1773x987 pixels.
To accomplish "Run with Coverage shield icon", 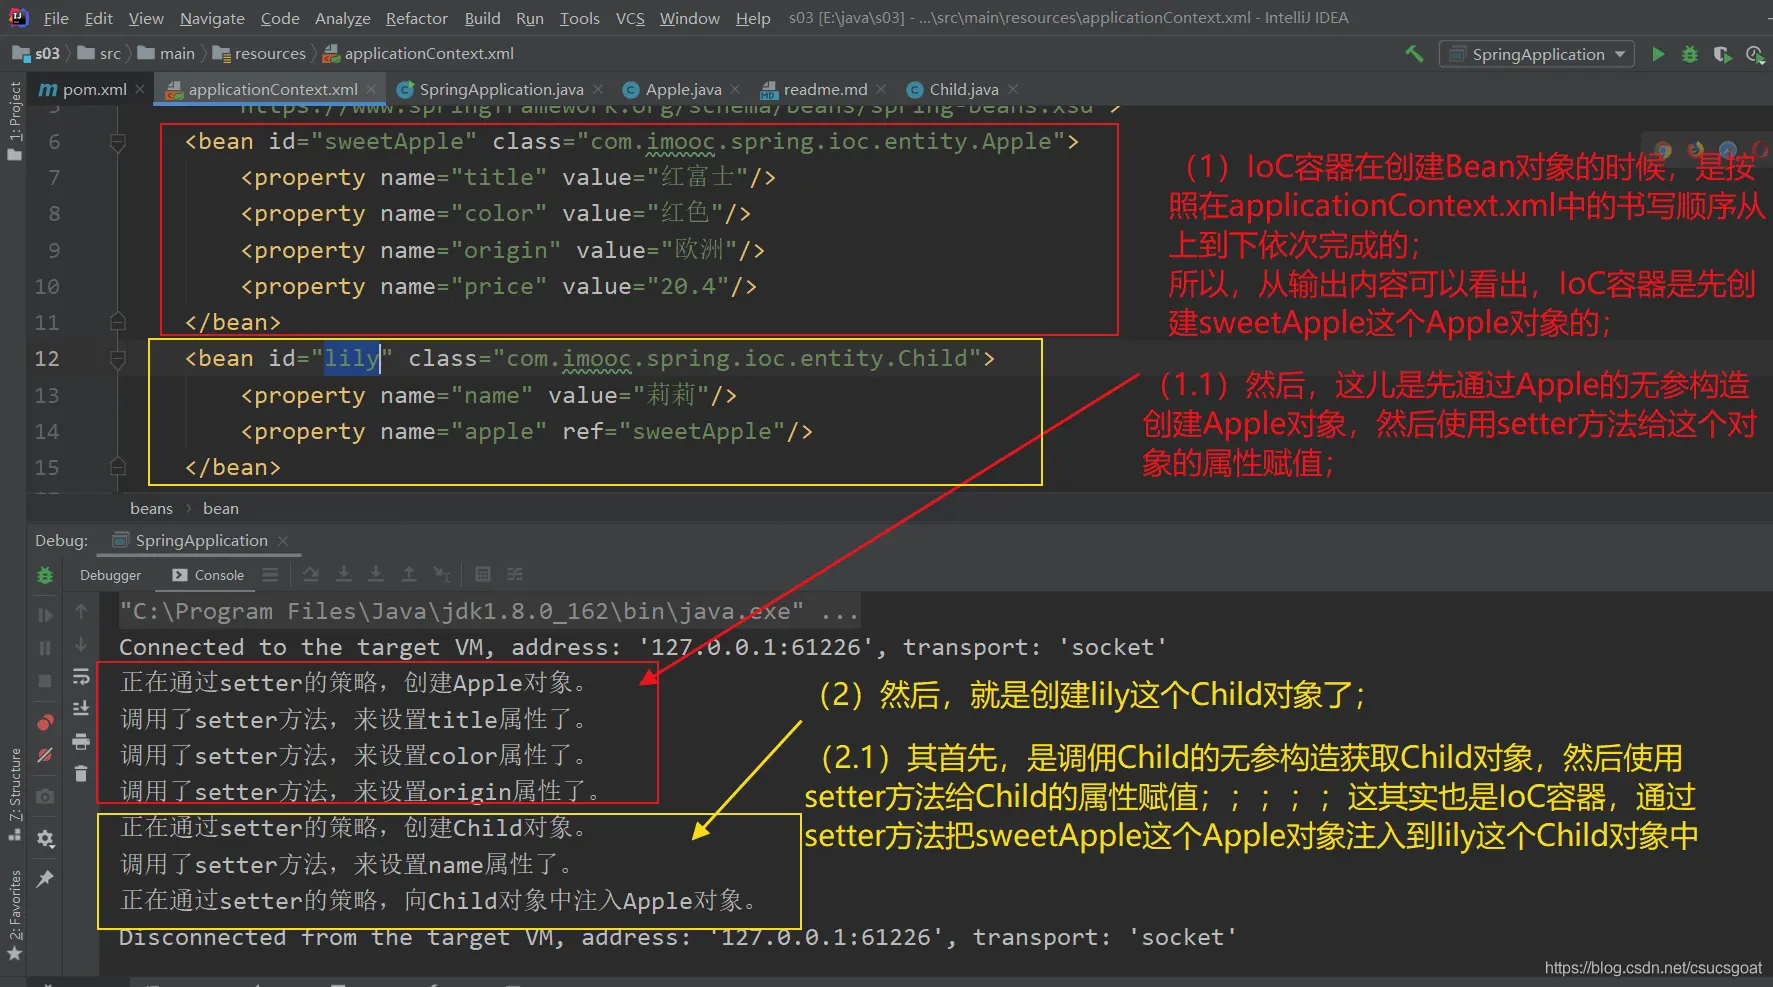I will coord(1722,54).
